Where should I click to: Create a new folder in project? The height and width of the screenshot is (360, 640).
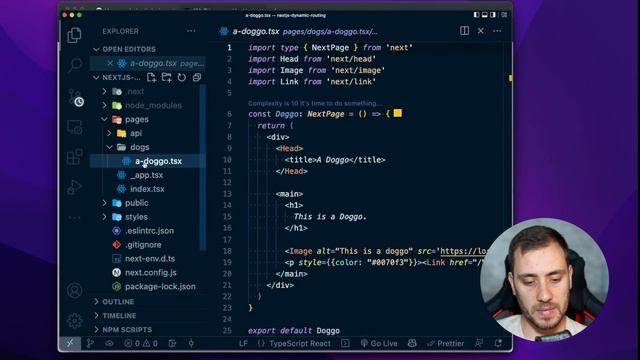[x=167, y=78]
